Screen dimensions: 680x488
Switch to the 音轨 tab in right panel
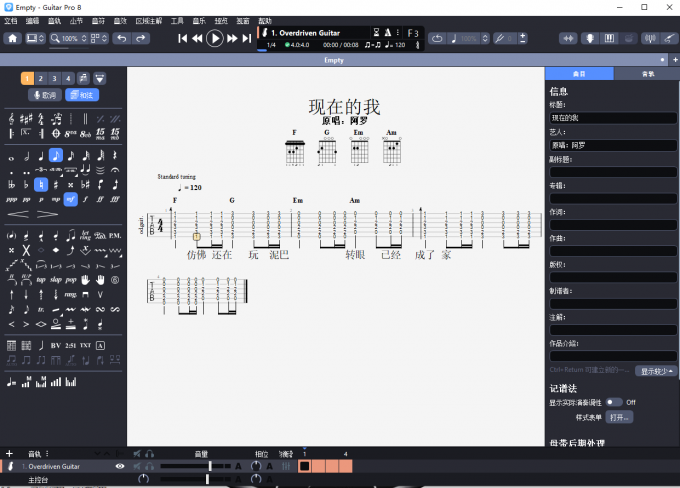pos(646,74)
